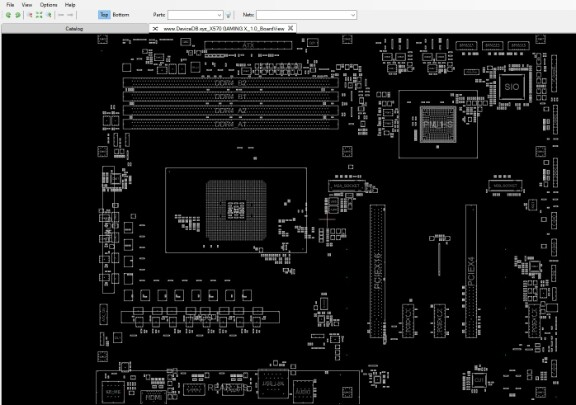Click the PCIEX16 slot on the board

(378, 270)
